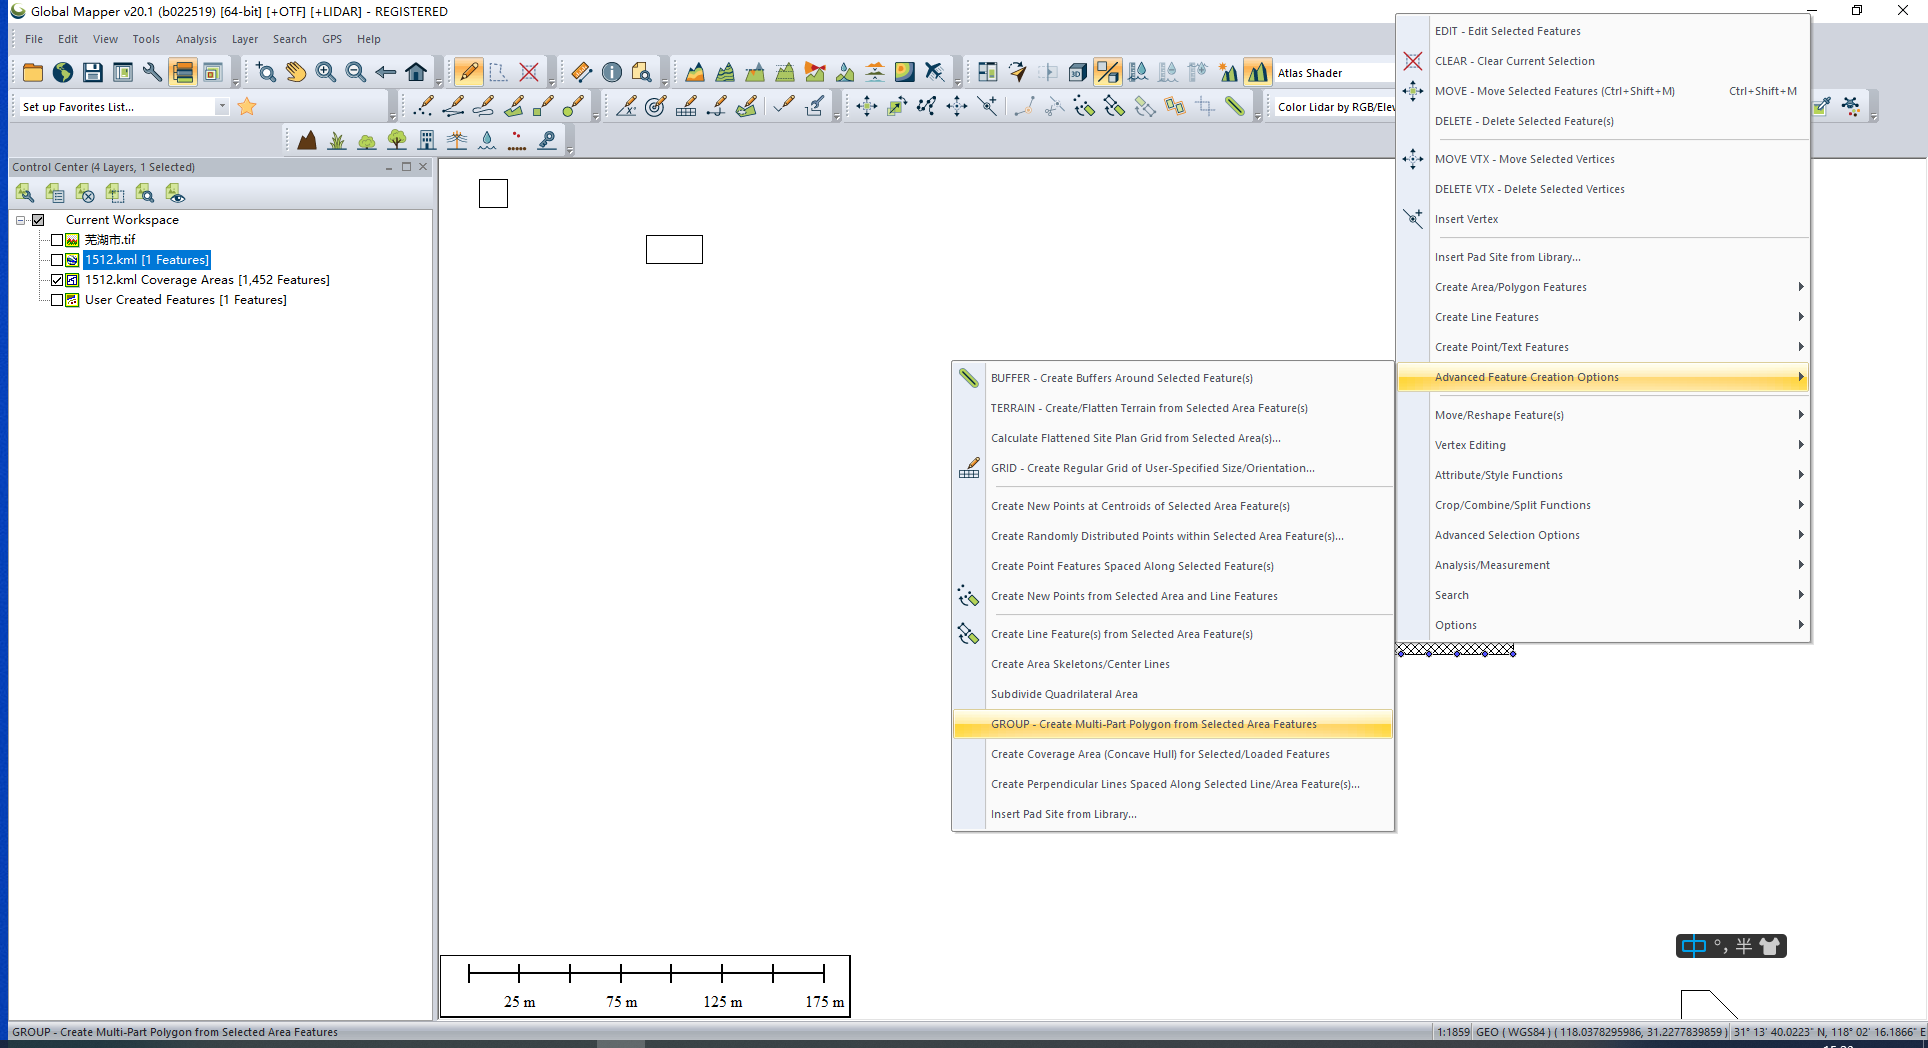Select the 1512.kml Coverage Areas layer row

(x=207, y=280)
